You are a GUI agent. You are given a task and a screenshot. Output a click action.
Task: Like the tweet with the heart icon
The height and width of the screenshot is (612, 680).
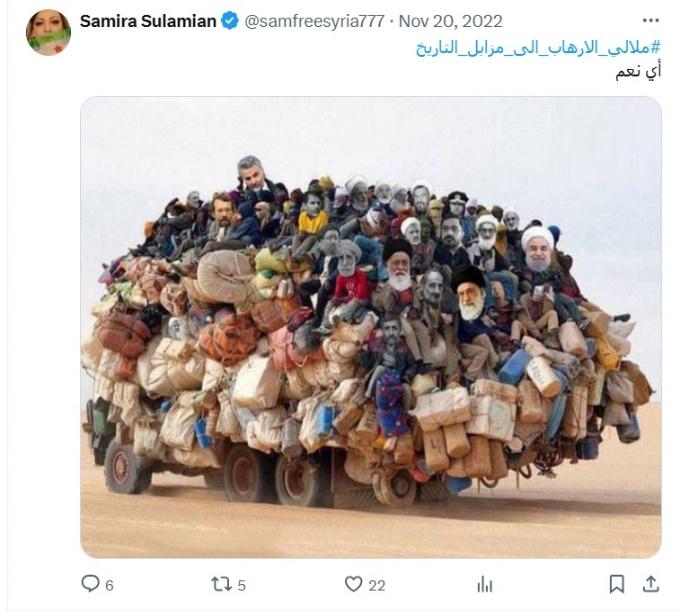[x=353, y=584]
